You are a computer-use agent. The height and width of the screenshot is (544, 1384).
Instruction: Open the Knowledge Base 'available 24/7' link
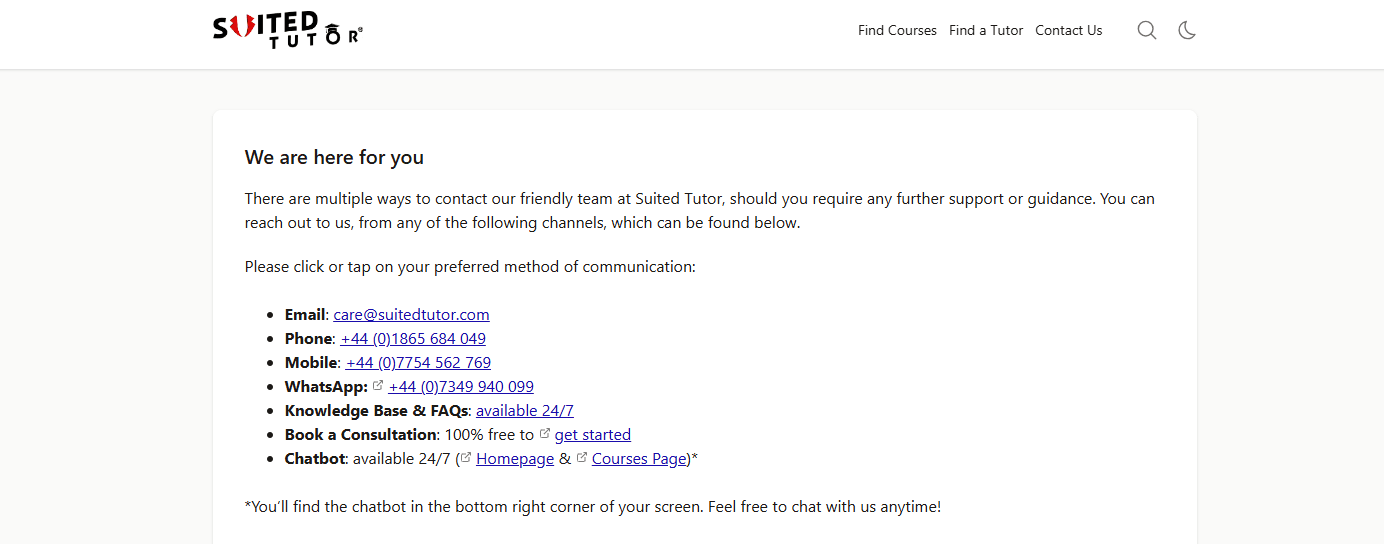point(525,410)
